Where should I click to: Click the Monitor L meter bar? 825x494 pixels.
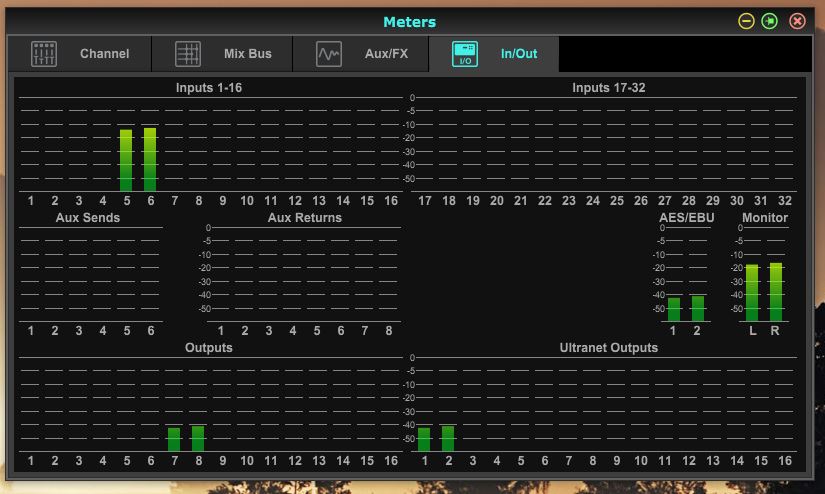click(x=752, y=293)
